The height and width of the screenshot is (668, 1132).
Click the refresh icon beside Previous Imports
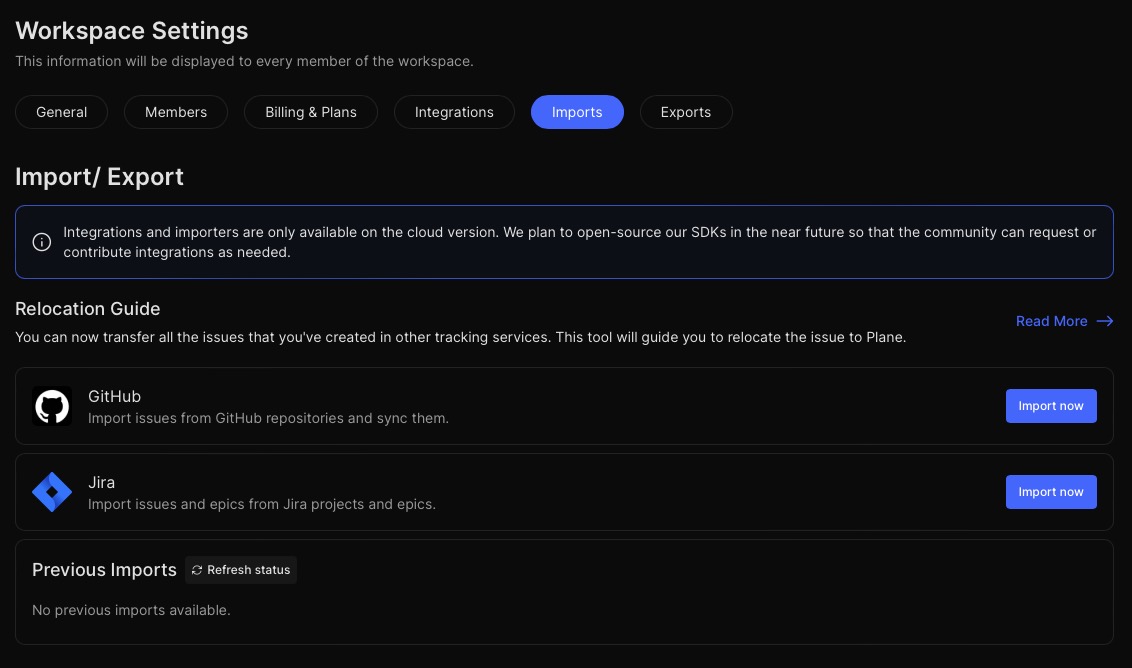(197, 570)
